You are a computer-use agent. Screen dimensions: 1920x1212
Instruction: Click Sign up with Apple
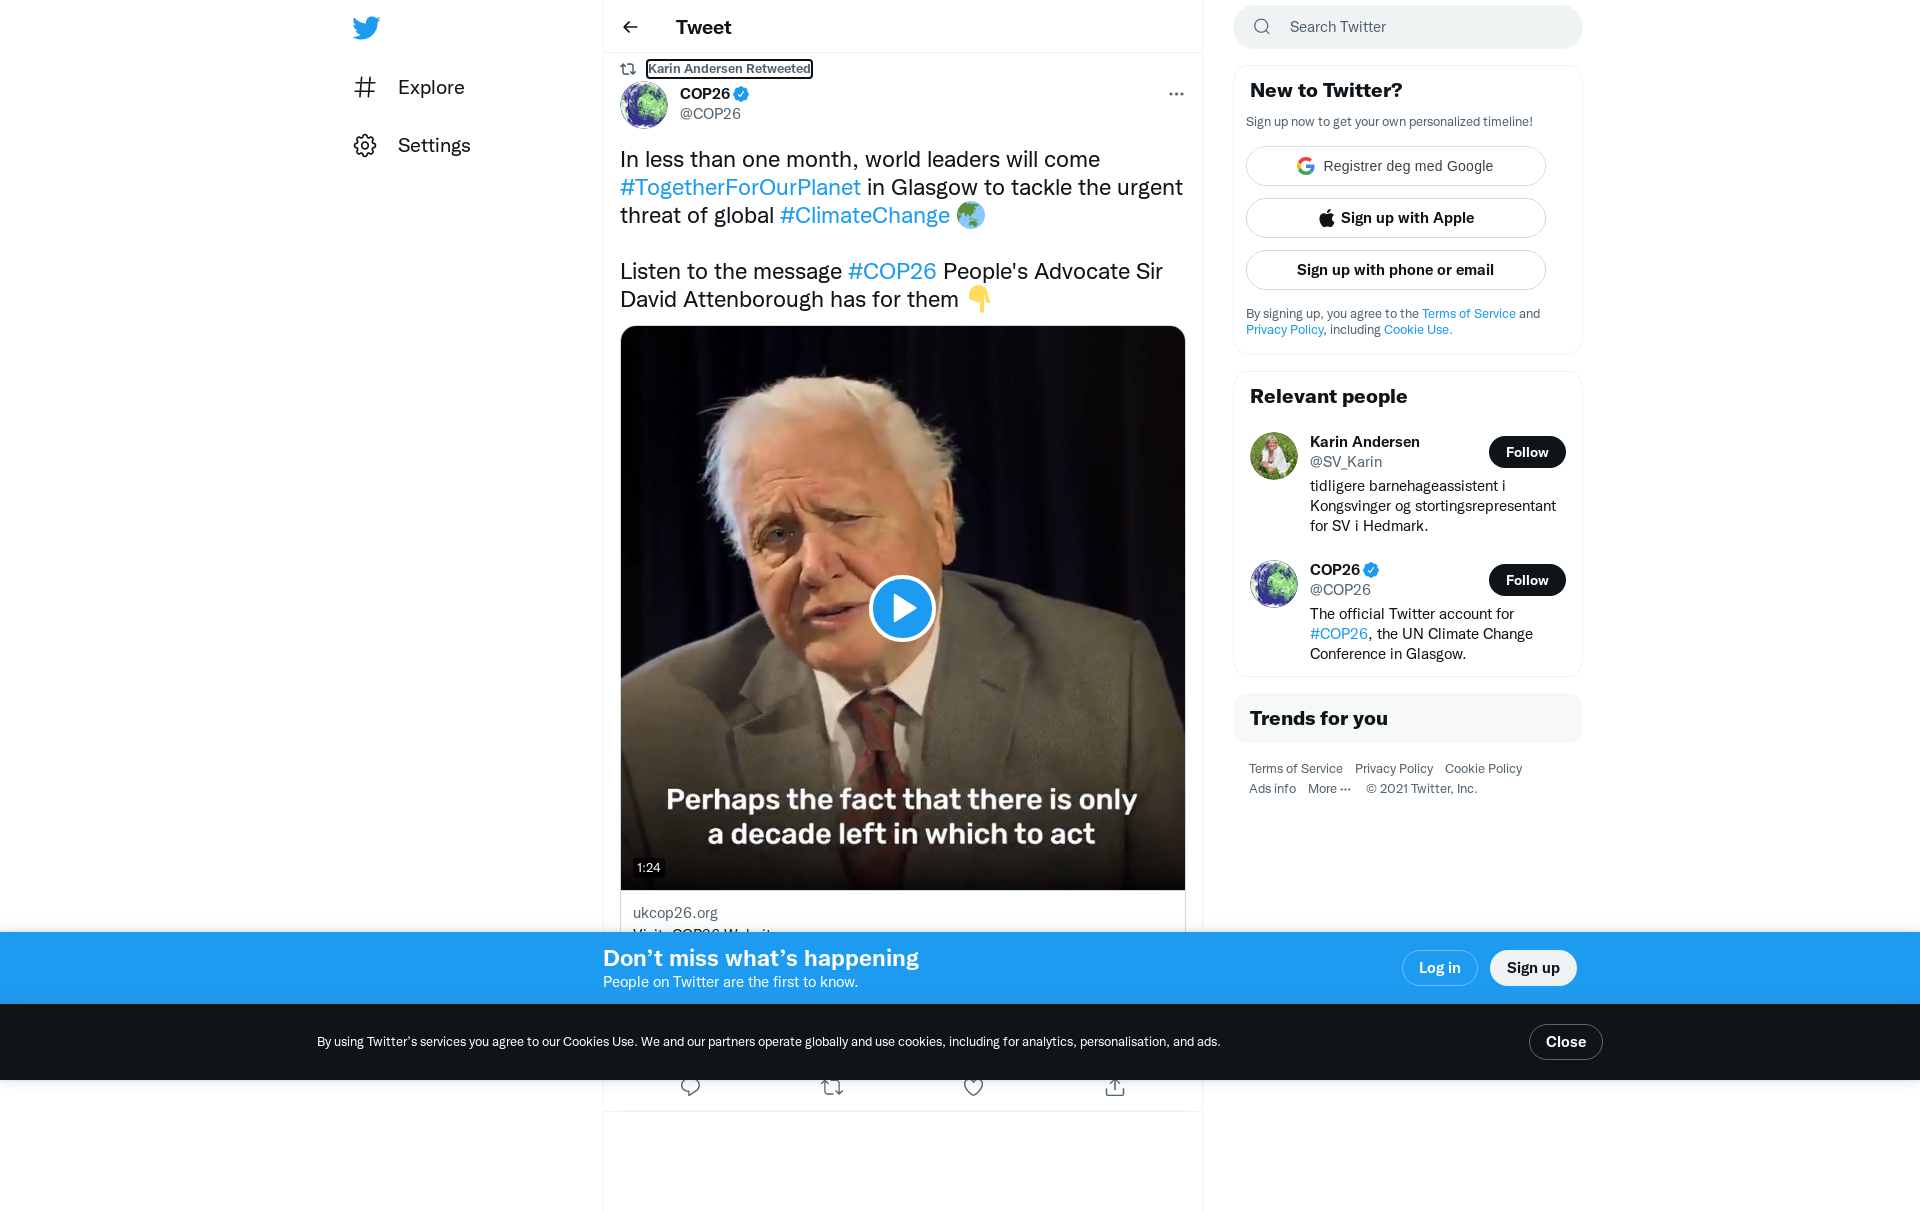(1395, 218)
